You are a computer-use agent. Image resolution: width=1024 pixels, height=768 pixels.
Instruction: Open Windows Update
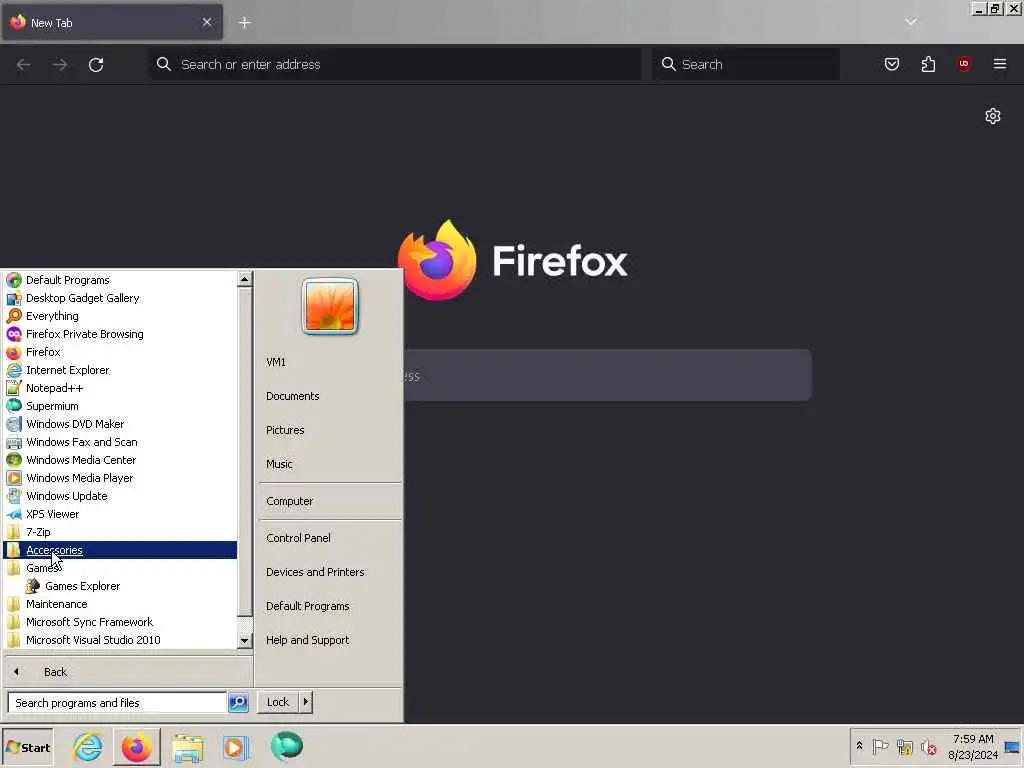click(121, 496)
